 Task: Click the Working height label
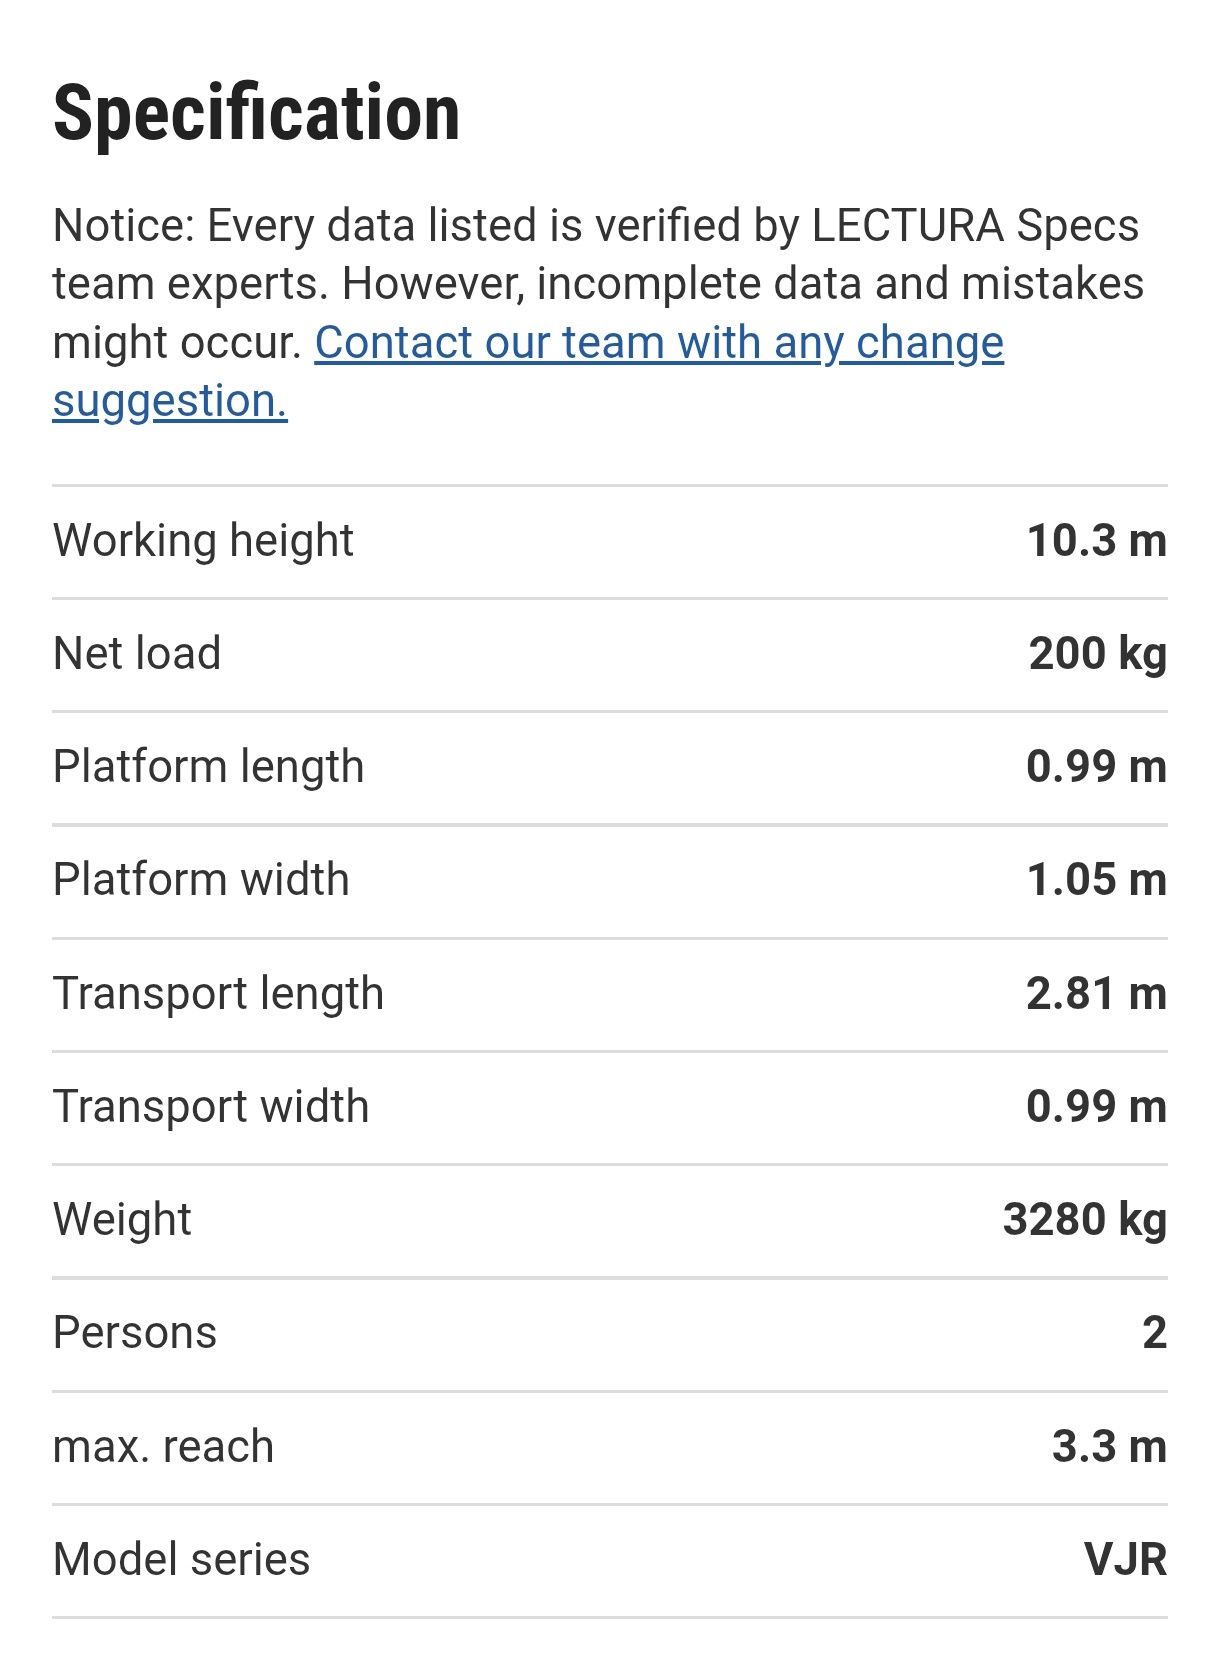tap(203, 541)
